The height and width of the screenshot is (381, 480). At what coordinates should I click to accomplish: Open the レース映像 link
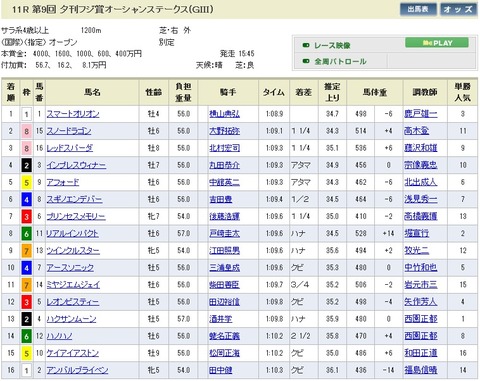[x=332, y=45]
